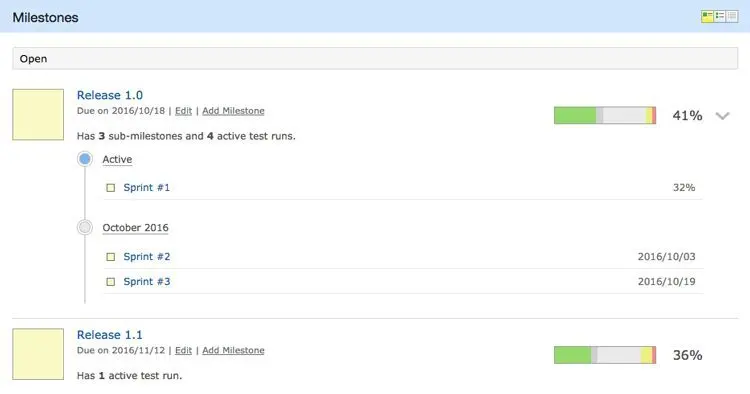750x394 pixels.
Task: Click Add Milestone under Release 1.1
Action: pyautogui.click(x=233, y=350)
